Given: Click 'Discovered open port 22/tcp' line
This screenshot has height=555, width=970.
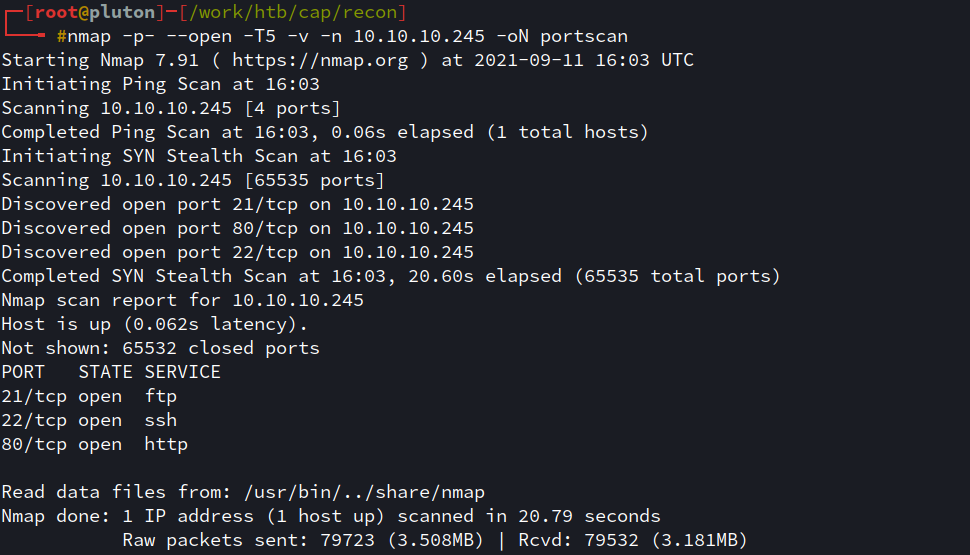Looking at the screenshot, I should tap(238, 252).
